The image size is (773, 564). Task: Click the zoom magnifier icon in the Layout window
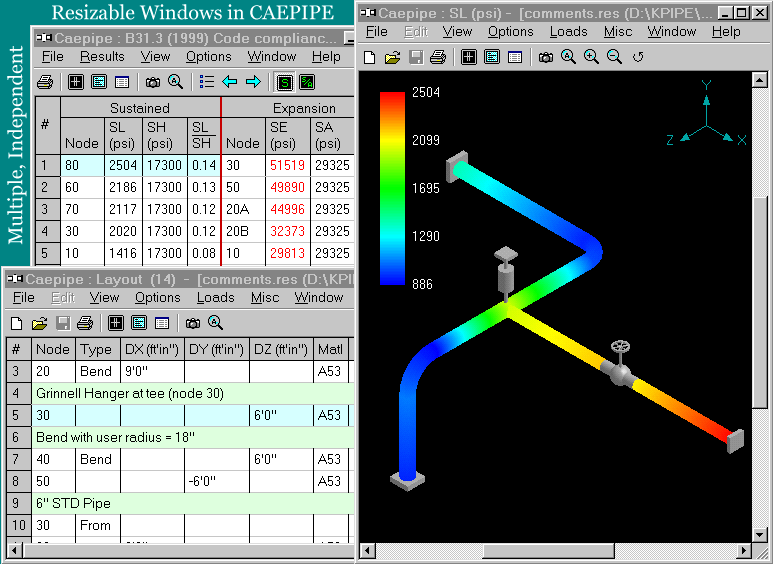tap(215, 323)
